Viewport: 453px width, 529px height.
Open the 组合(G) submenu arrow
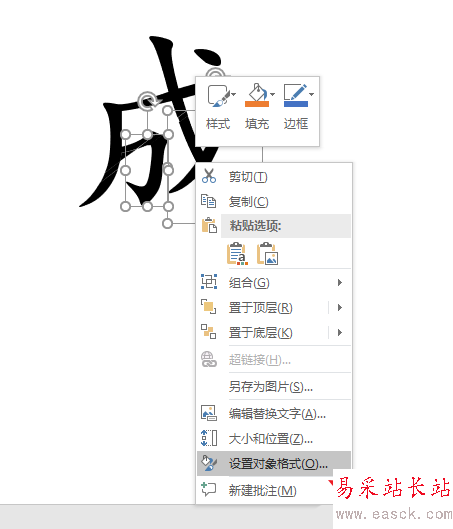pyautogui.click(x=340, y=283)
